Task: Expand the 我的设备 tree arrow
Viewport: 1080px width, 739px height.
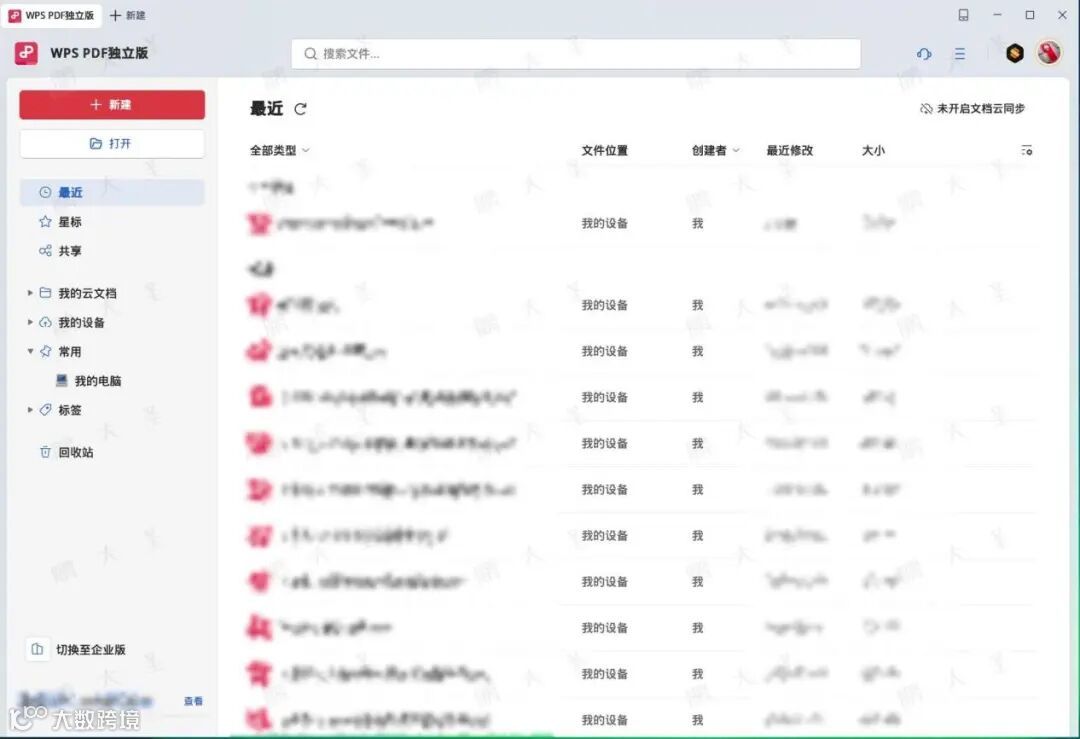Action: (30, 322)
